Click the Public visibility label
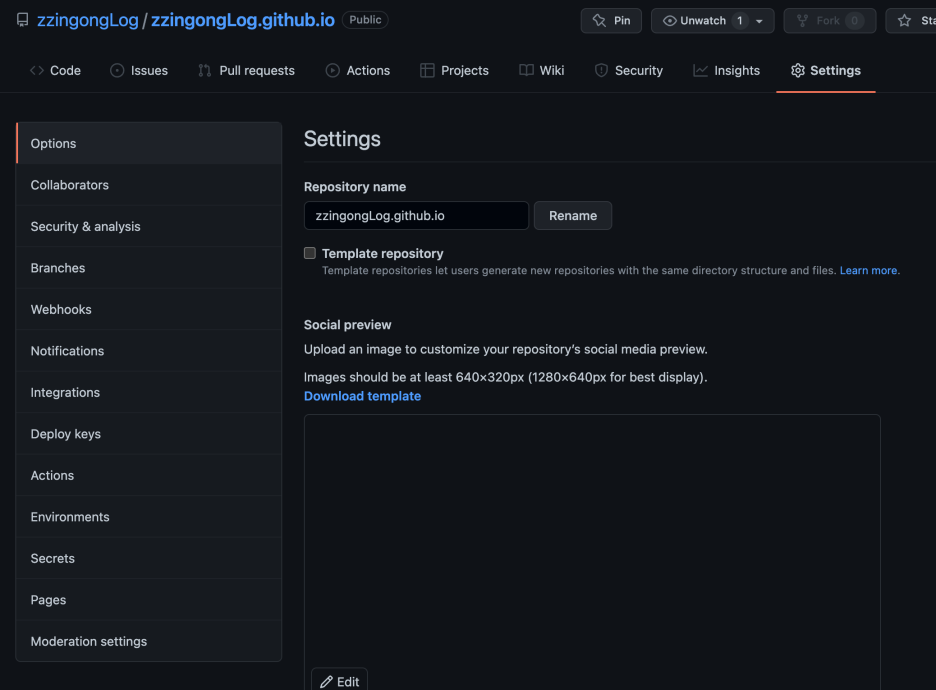This screenshot has width=936, height=690. (x=365, y=20)
